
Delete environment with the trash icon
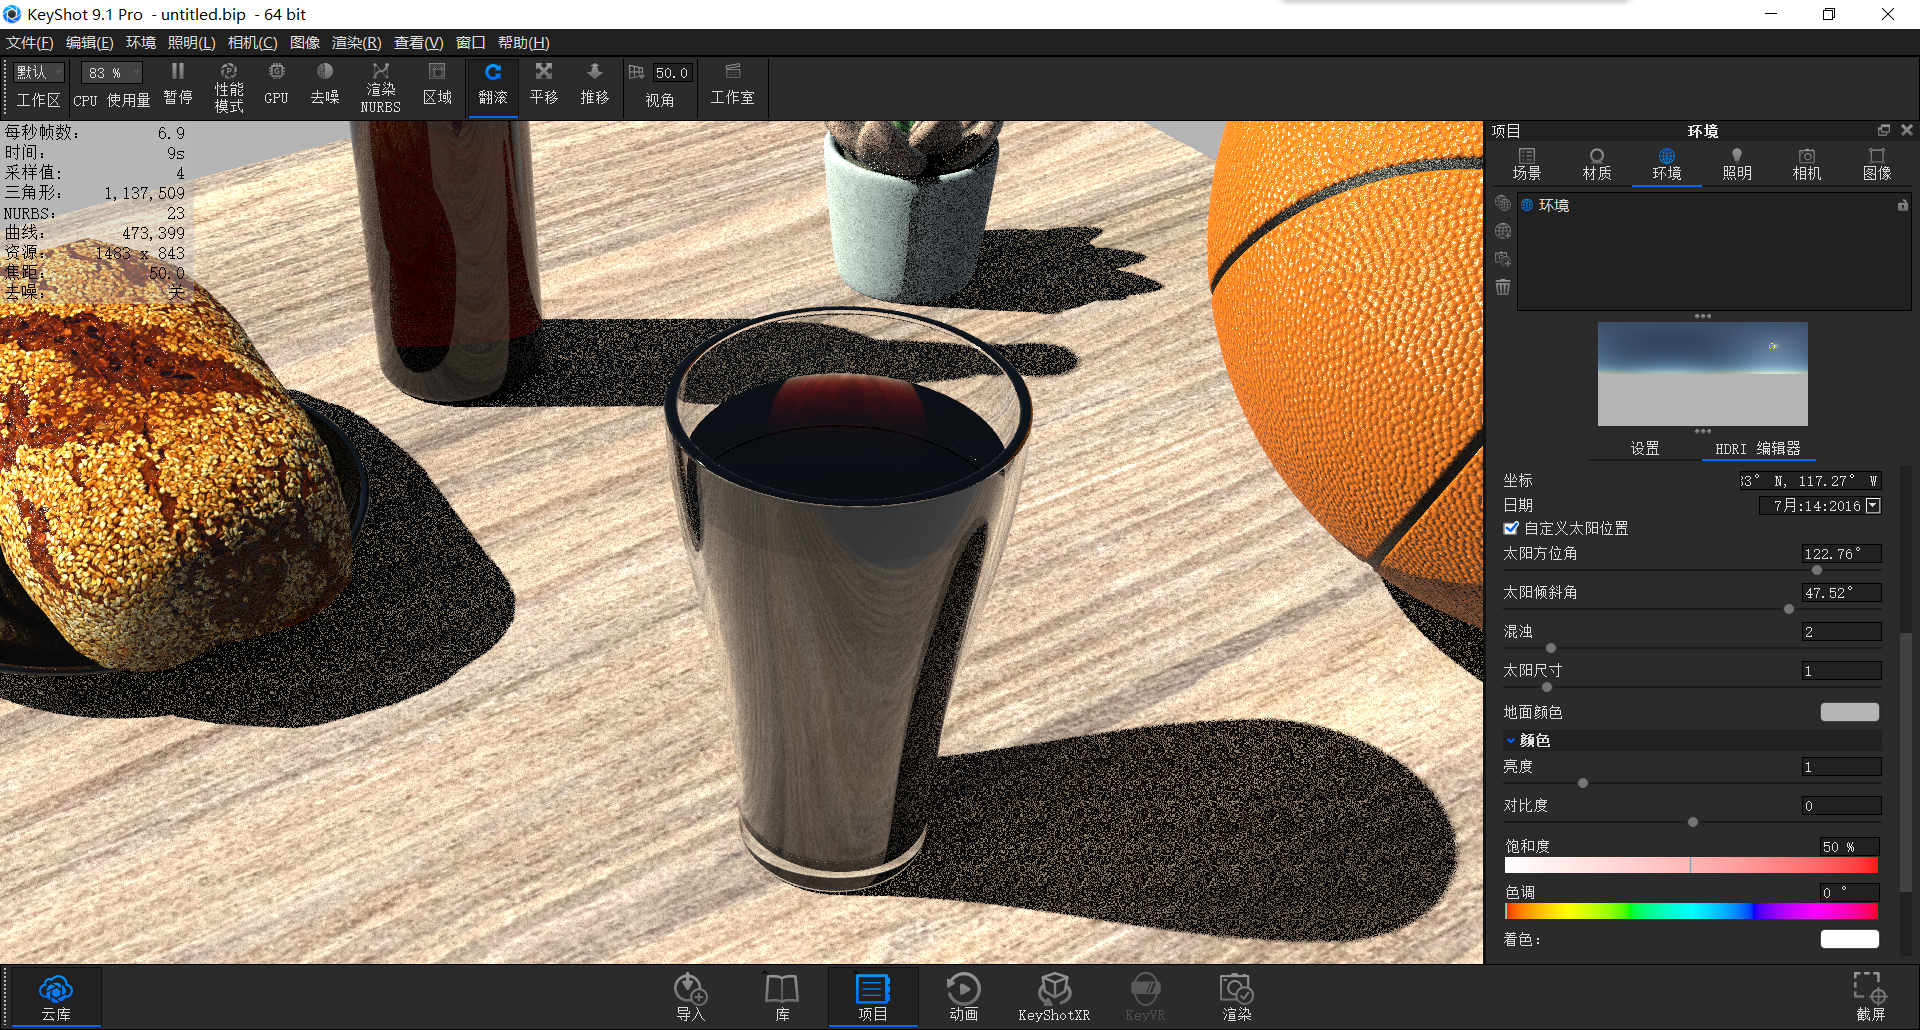pos(1502,287)
